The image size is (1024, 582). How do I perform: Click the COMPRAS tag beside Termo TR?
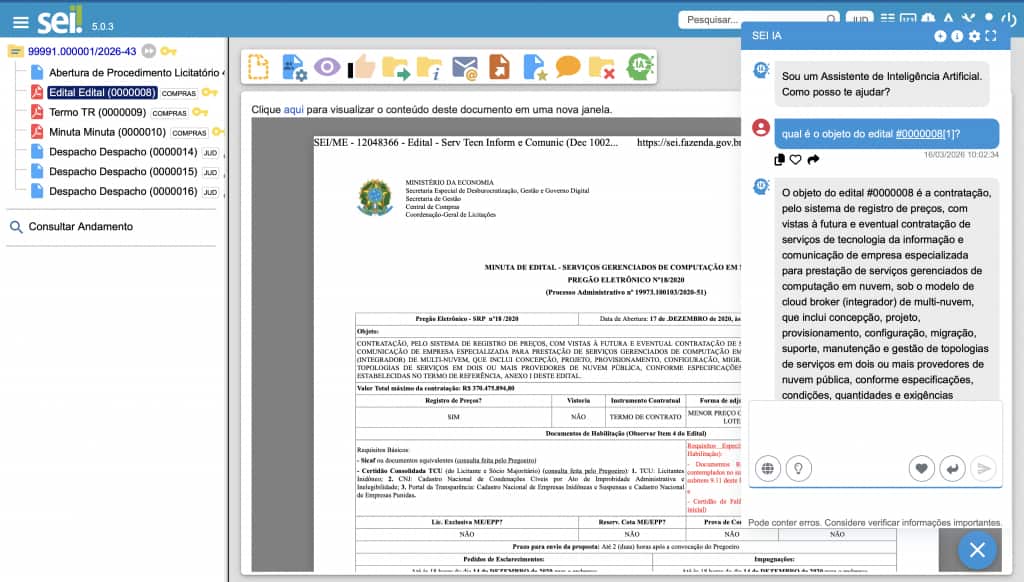click(x=169, y=113)
